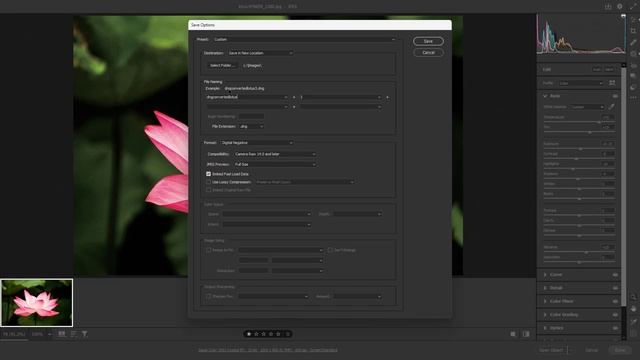Open the Destination dropdown

click(260, 53)
